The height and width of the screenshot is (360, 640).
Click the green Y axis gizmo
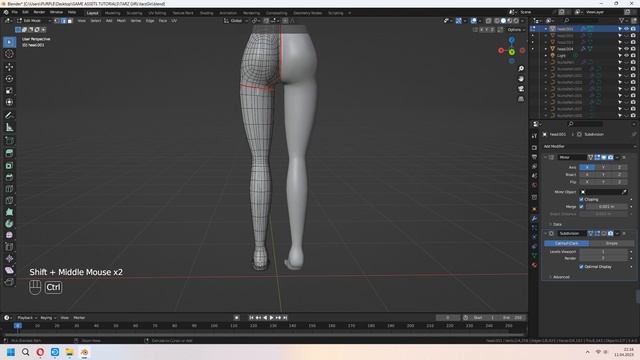[511, 51]
